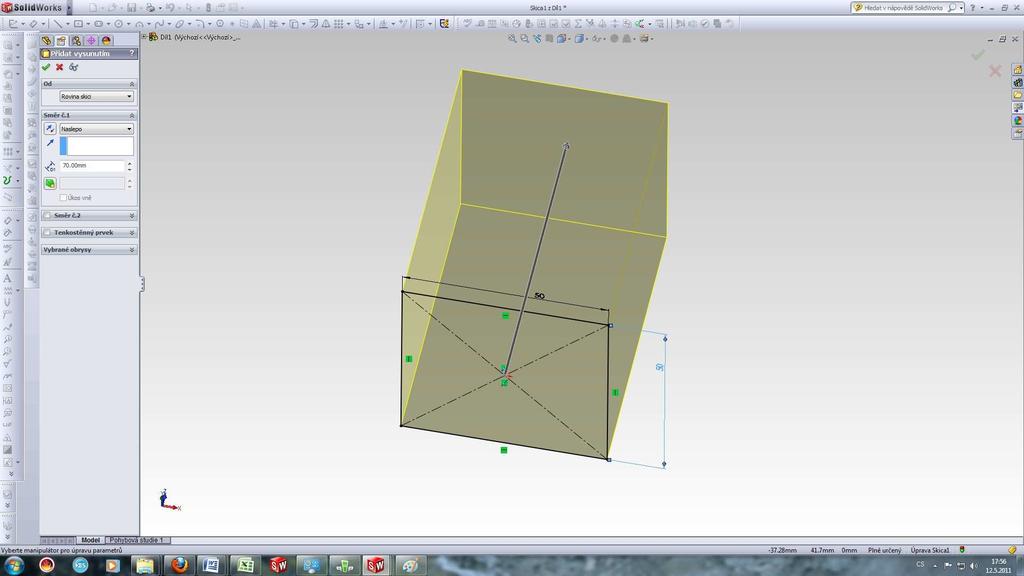The width and height of the screenshot is (1024, 576).
Task: Switch to the Model tab
Action: [x=90, y=540]
